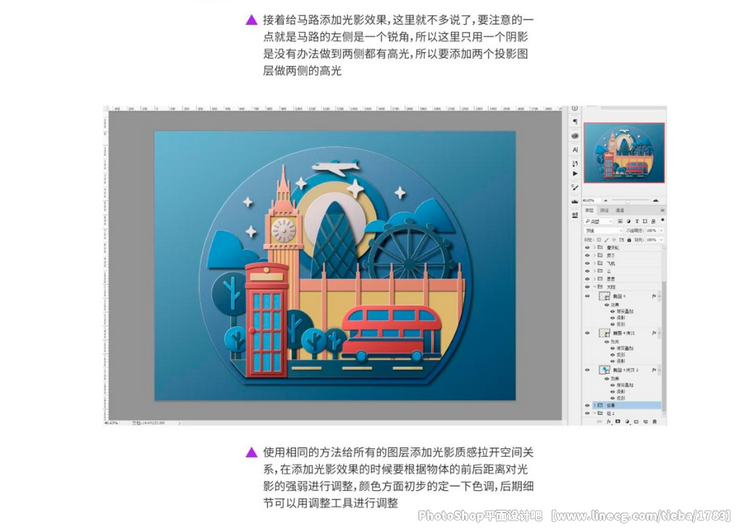Hide the 飞机 group layer eye
This screenshot has width=750, height=530.
point(587,263)
